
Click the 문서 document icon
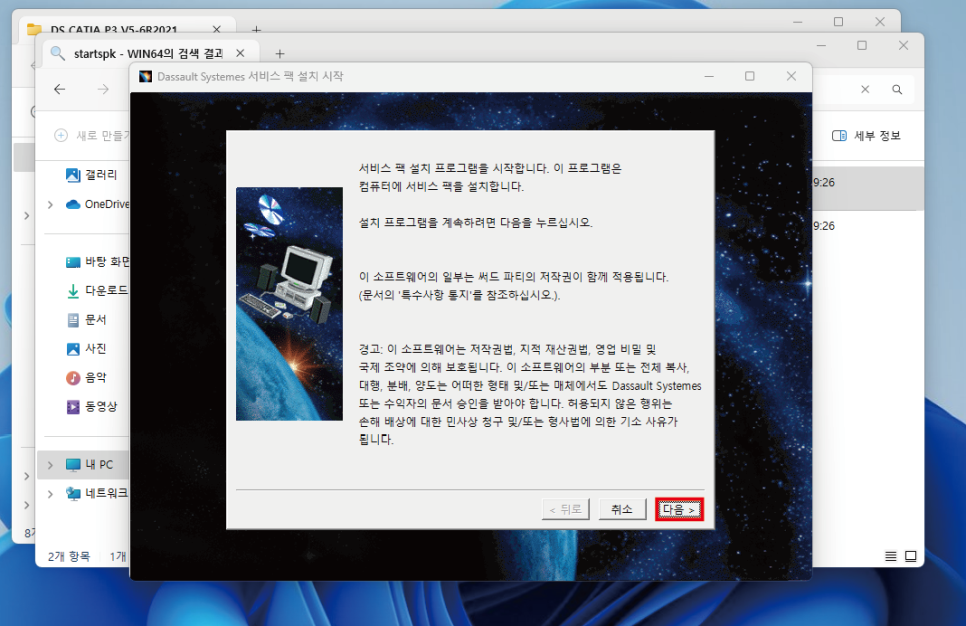(73, 320)
